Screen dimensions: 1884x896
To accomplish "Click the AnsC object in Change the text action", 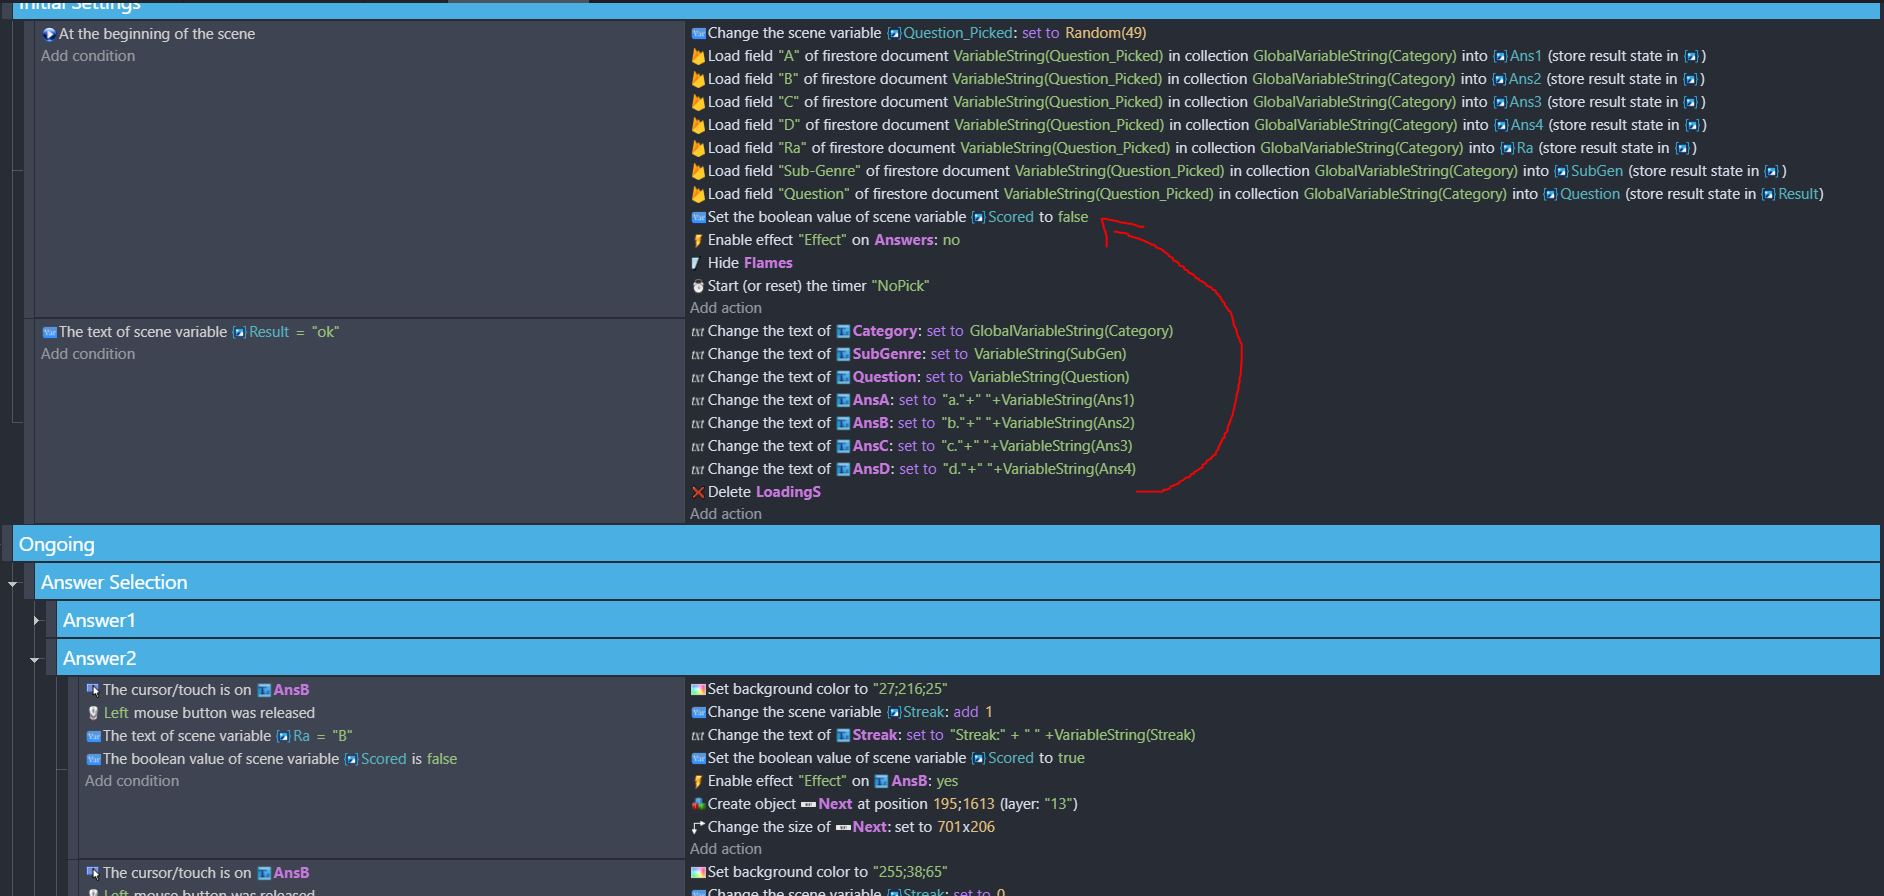I will click(871, 447).
